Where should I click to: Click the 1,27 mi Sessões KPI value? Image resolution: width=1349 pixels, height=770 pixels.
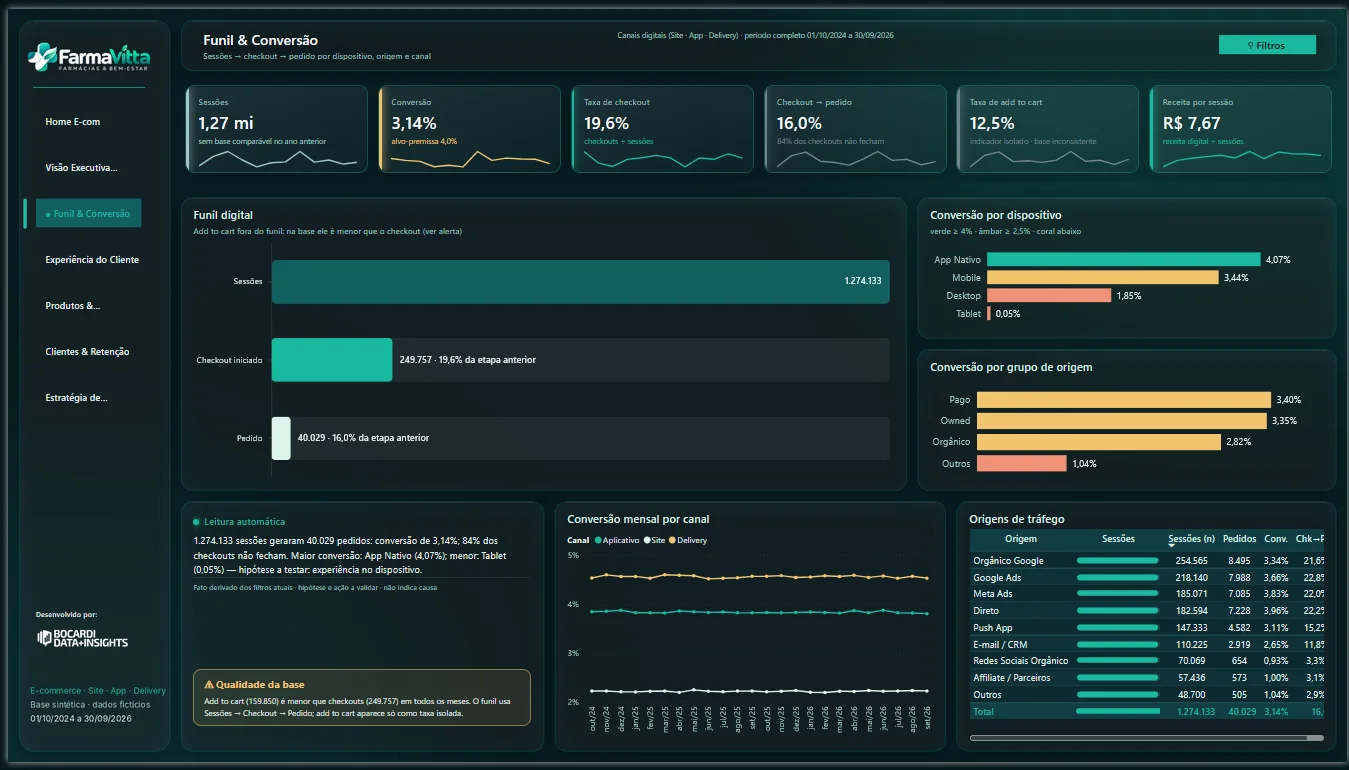point(226,123)
